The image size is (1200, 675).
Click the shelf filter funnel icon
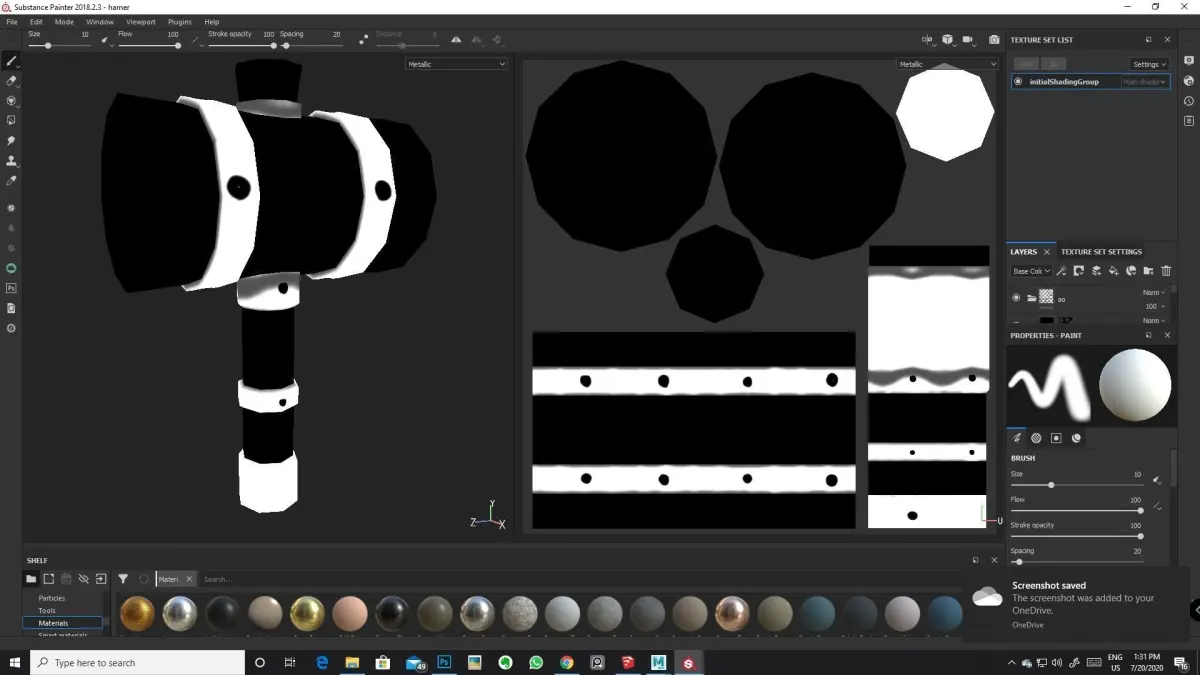point(123,579)
